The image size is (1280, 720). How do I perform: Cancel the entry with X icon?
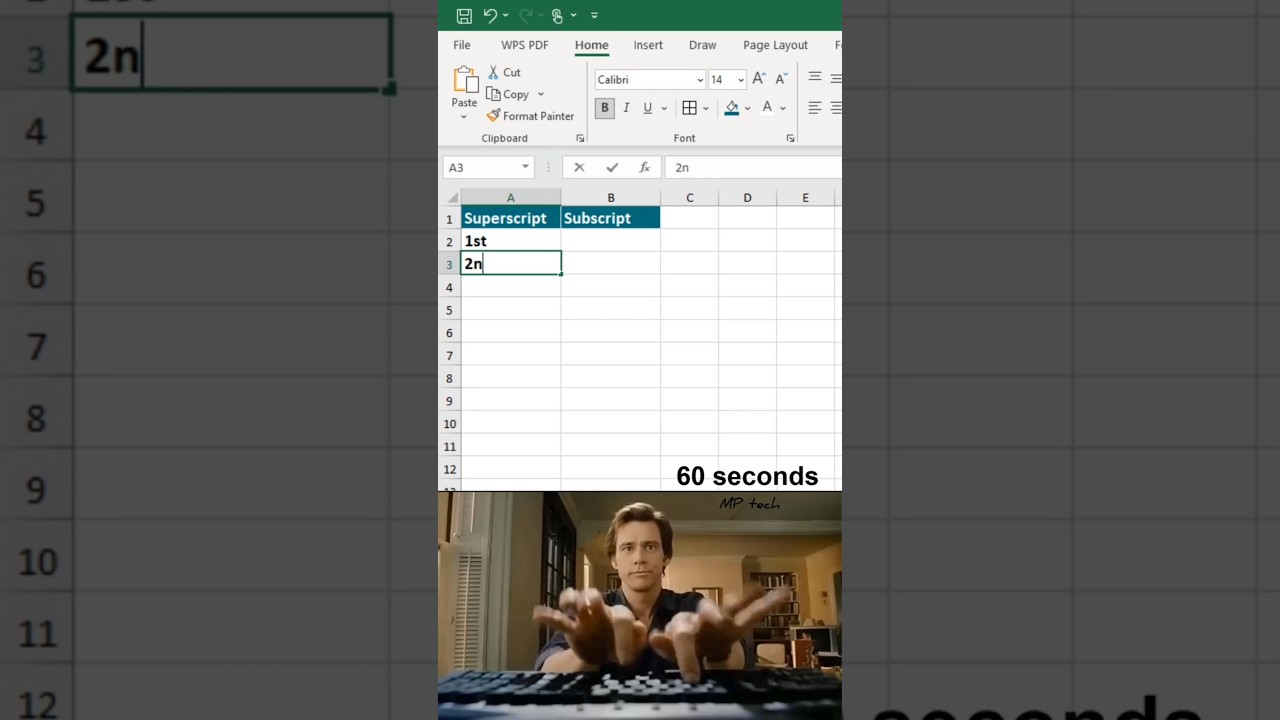pyautogui.click(x=579, y=167)
